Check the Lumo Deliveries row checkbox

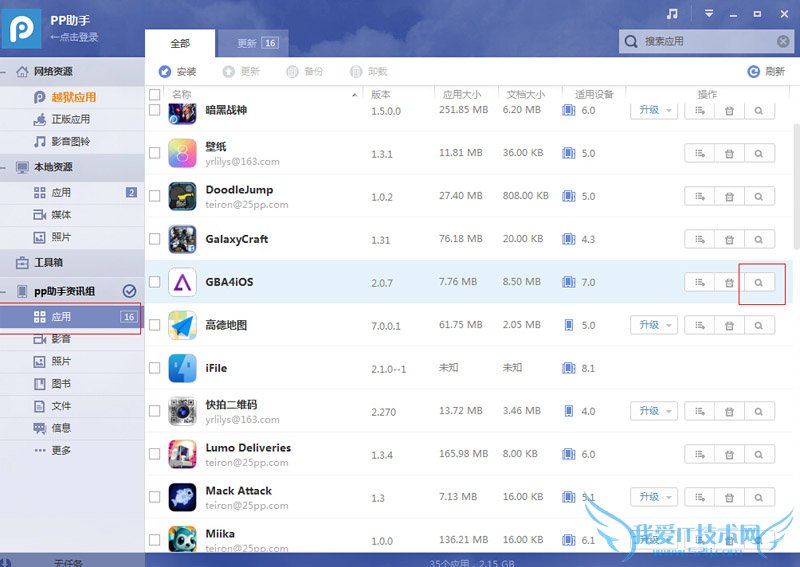[x=155, y=454]
